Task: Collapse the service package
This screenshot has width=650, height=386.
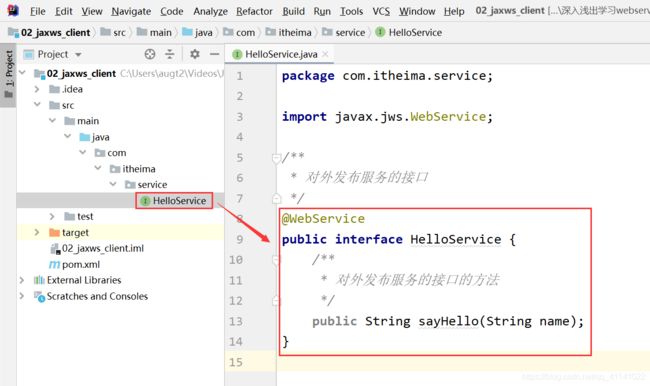Action: coord(113,184)
